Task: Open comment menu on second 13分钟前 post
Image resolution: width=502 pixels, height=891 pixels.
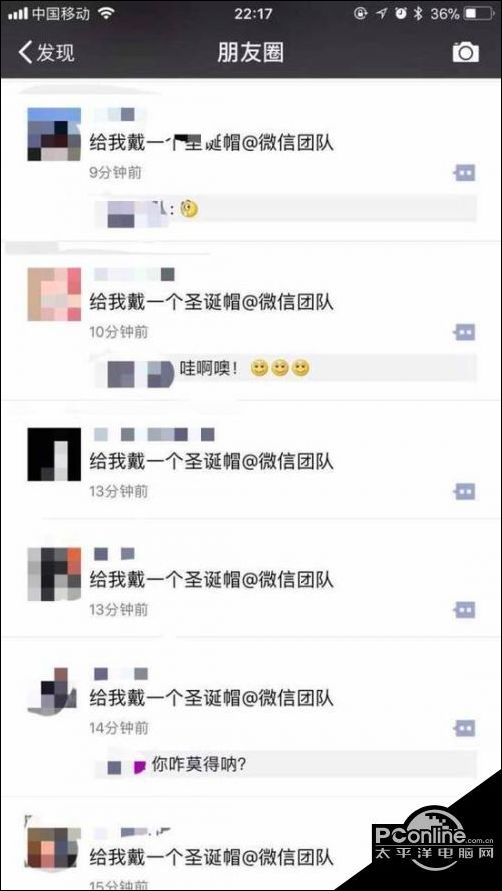Action: (x=464, y=610)
